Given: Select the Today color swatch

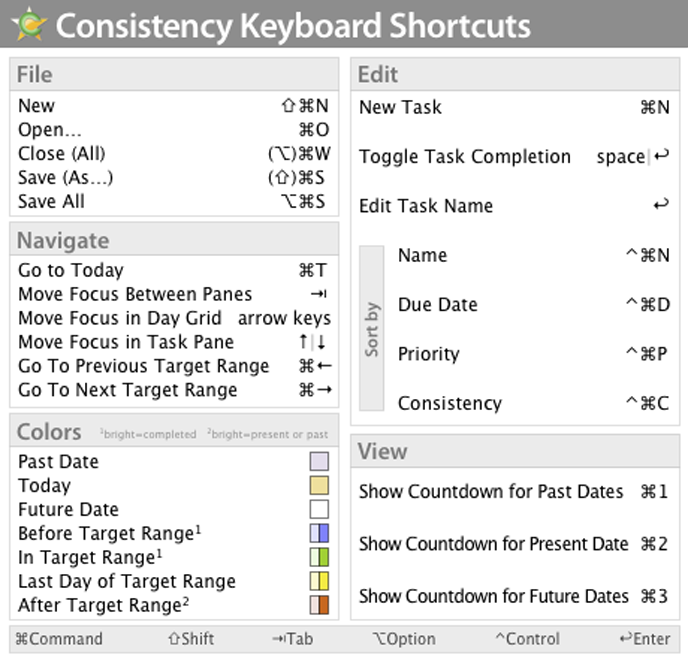Looking at the screenshot, I should (319, 486).
